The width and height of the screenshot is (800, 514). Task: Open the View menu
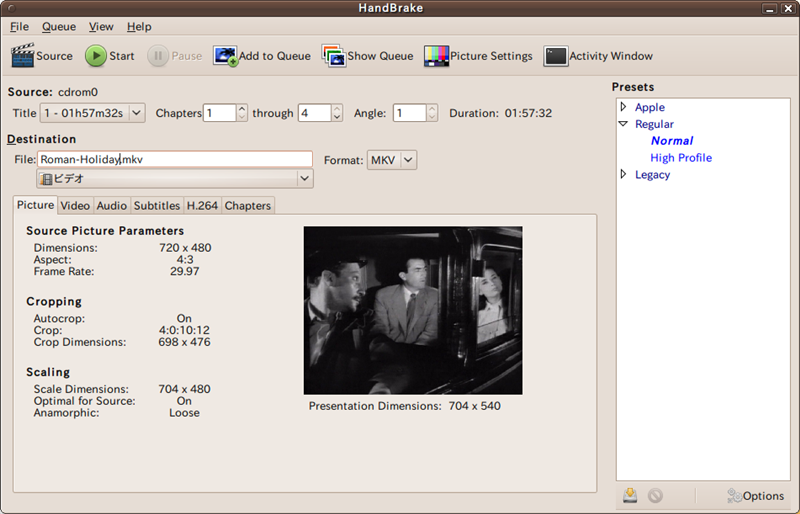101,27
